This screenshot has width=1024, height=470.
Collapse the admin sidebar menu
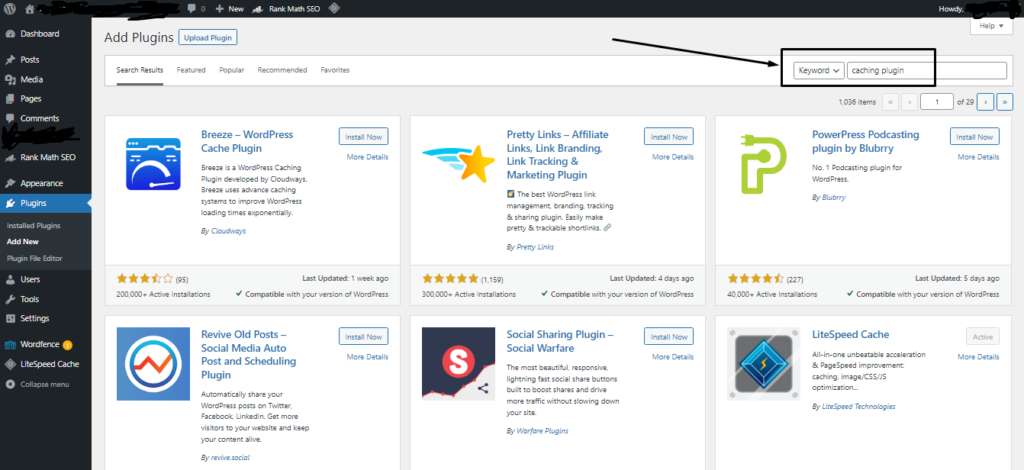[46, 384]
